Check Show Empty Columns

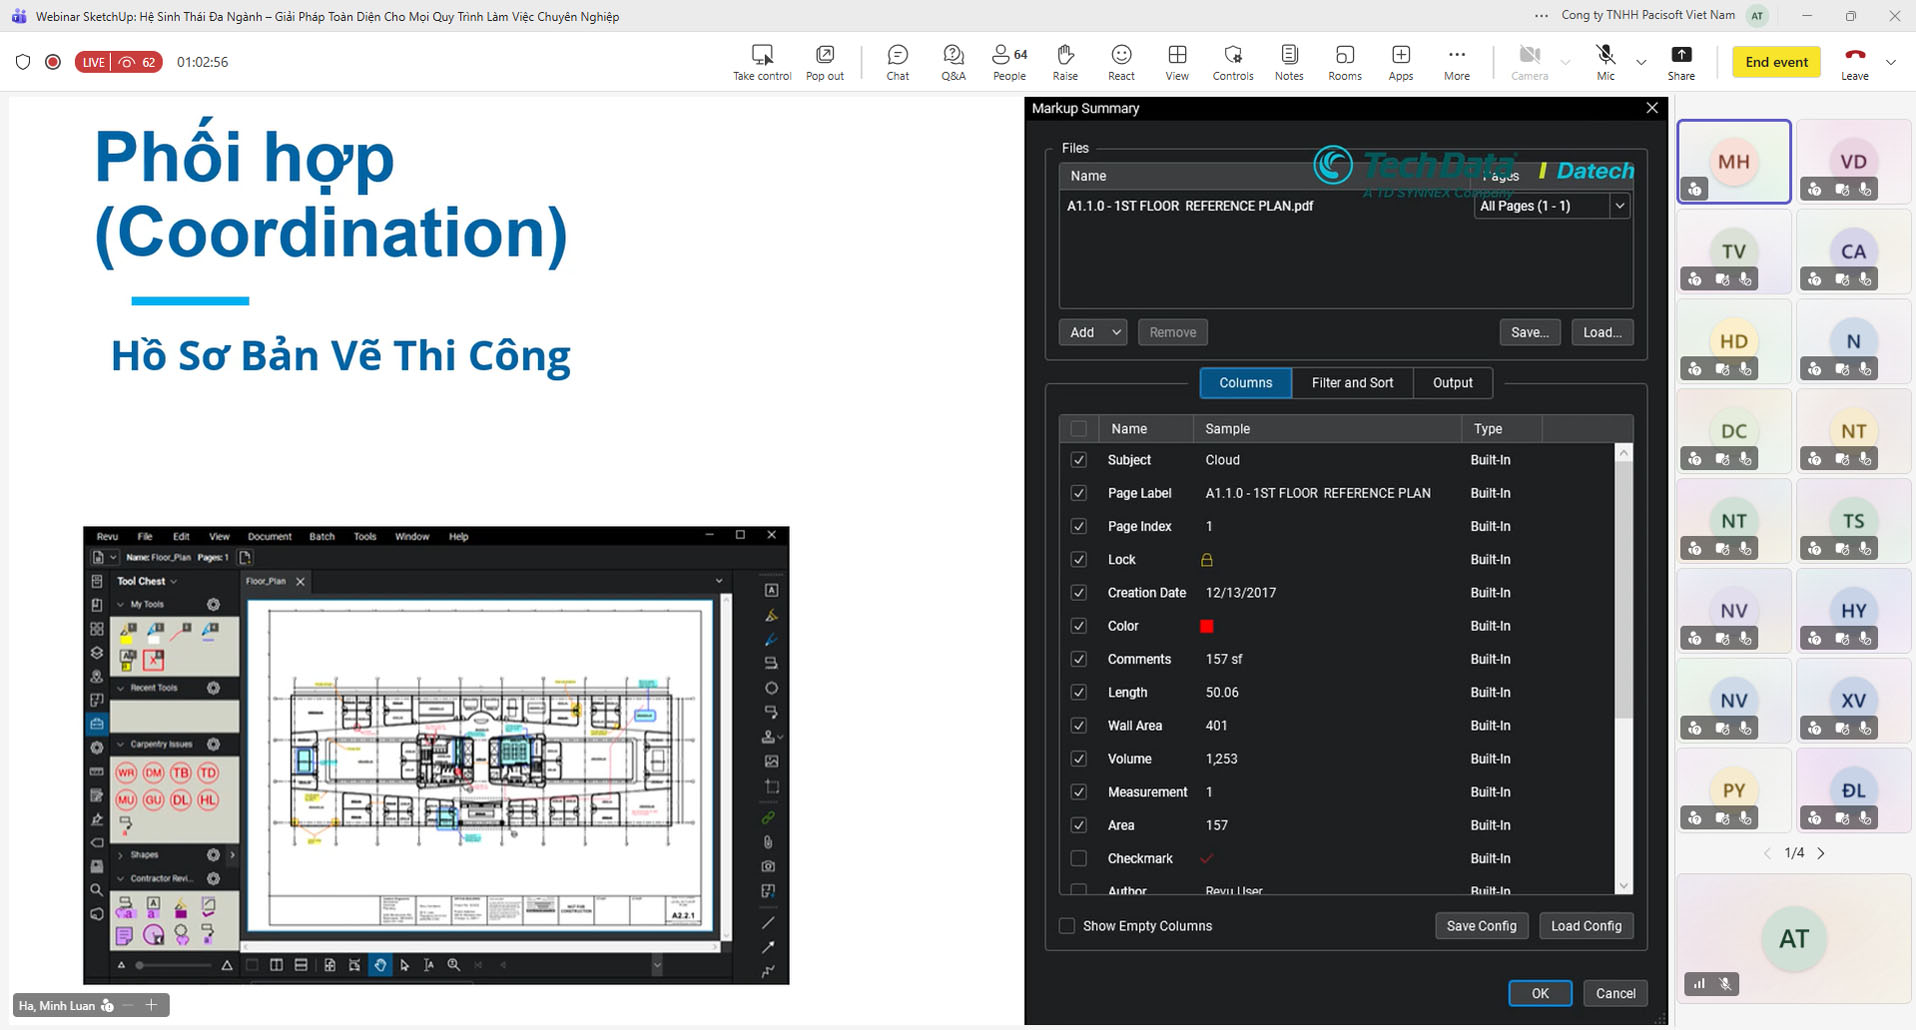[x=1067, y=926]
